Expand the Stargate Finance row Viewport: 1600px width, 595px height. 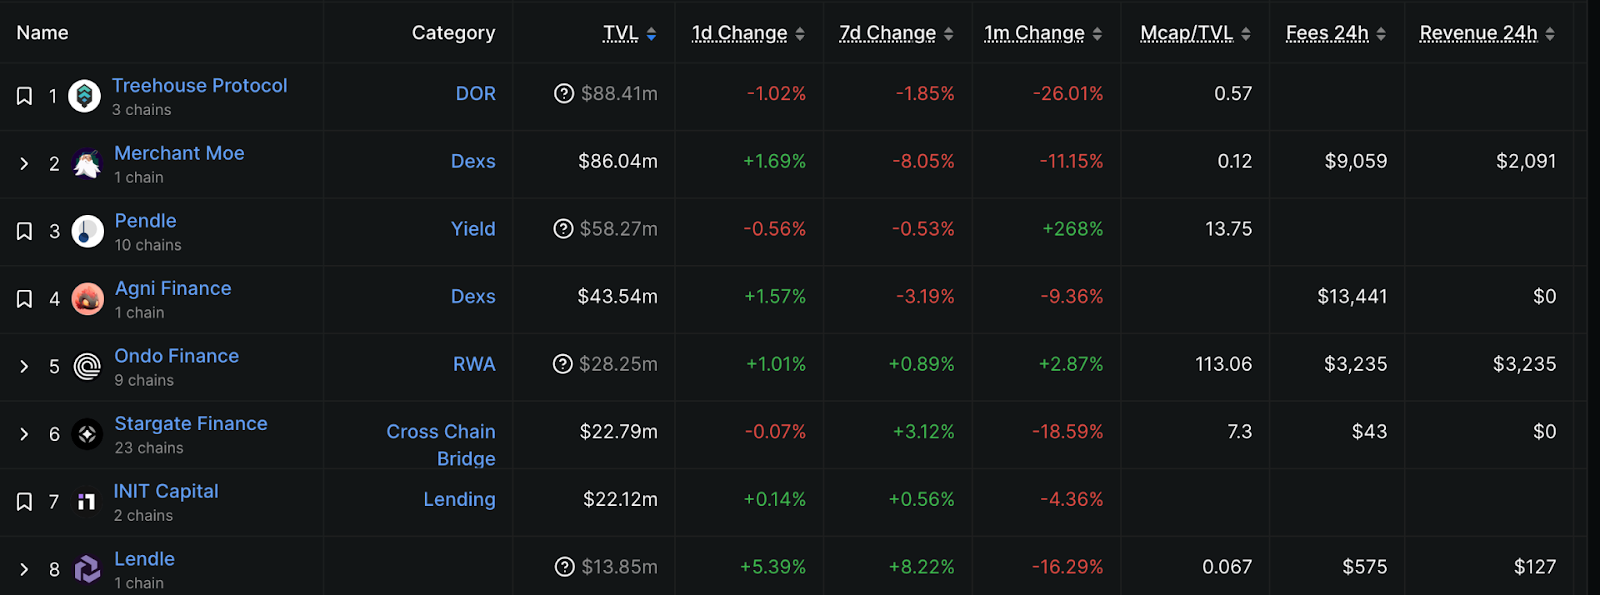click(x=24, y=434)
